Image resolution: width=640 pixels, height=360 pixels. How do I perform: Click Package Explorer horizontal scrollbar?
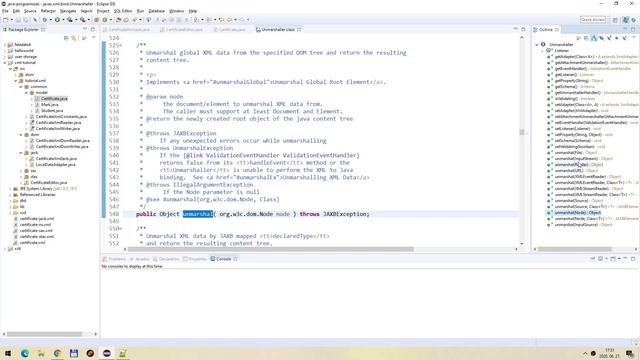click(44, 334)
